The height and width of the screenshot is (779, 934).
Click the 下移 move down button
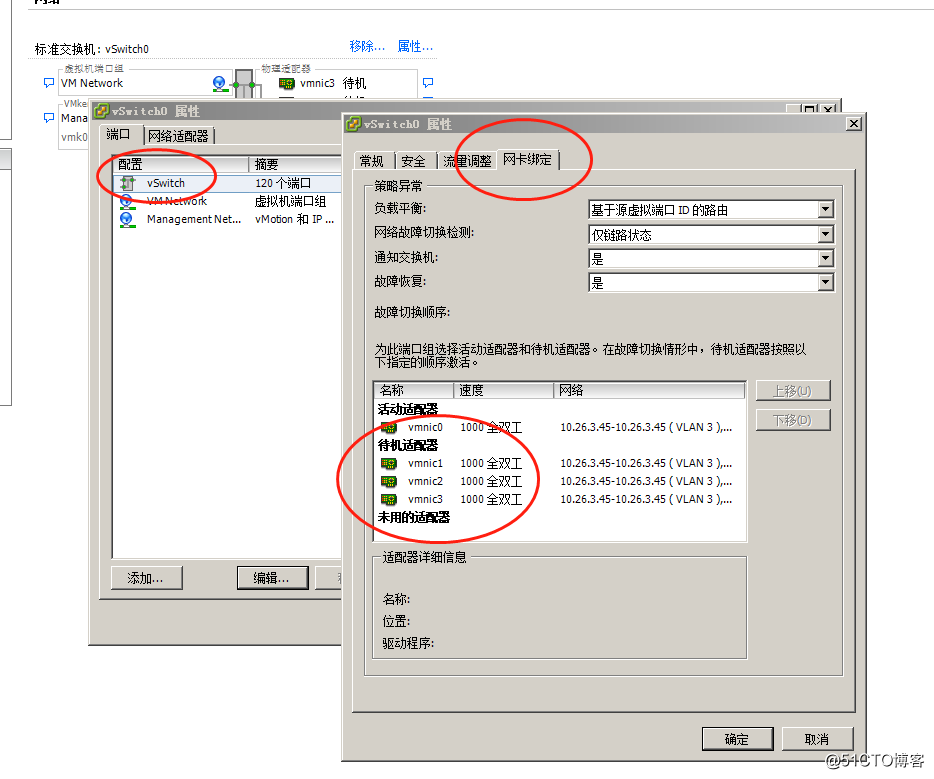793,420
